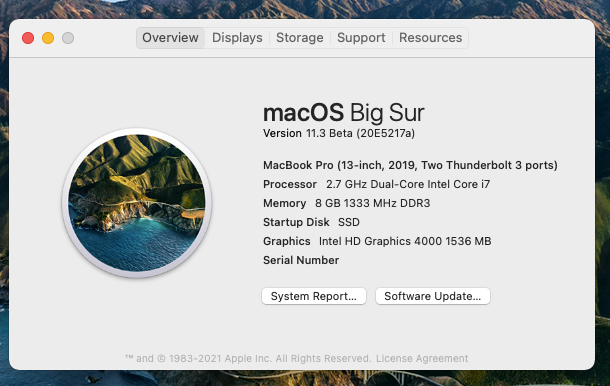Click the 'Processor' label
This screenshot has width=610, height=386.
click(290, 184)
